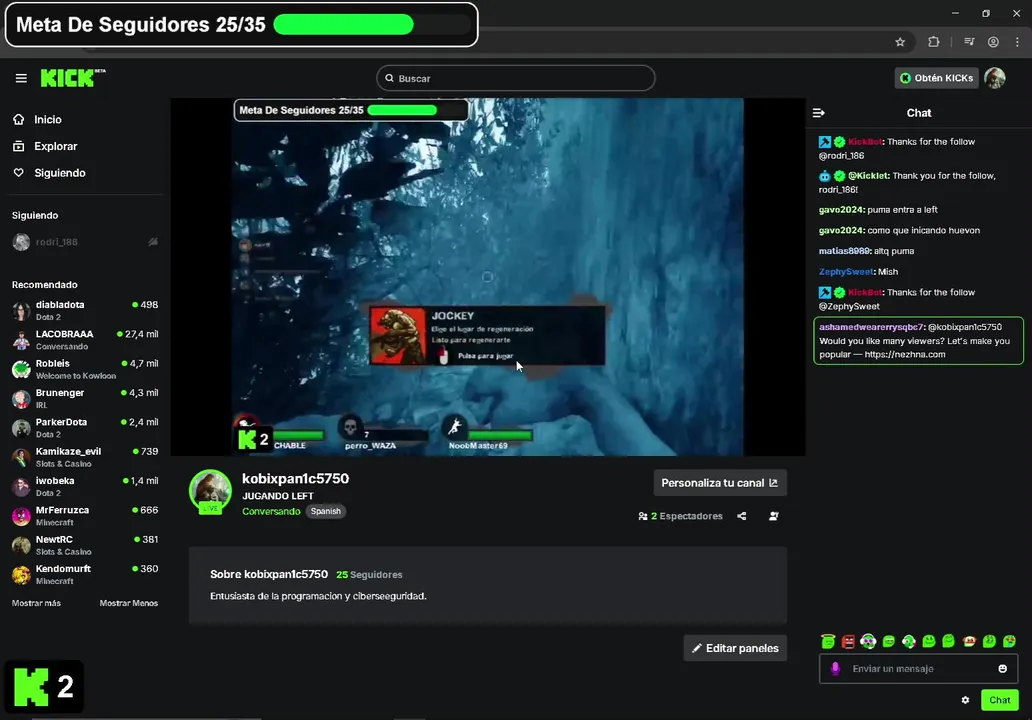
Task: Open followed channel rodri_186
Action: [x=85, y=242]
